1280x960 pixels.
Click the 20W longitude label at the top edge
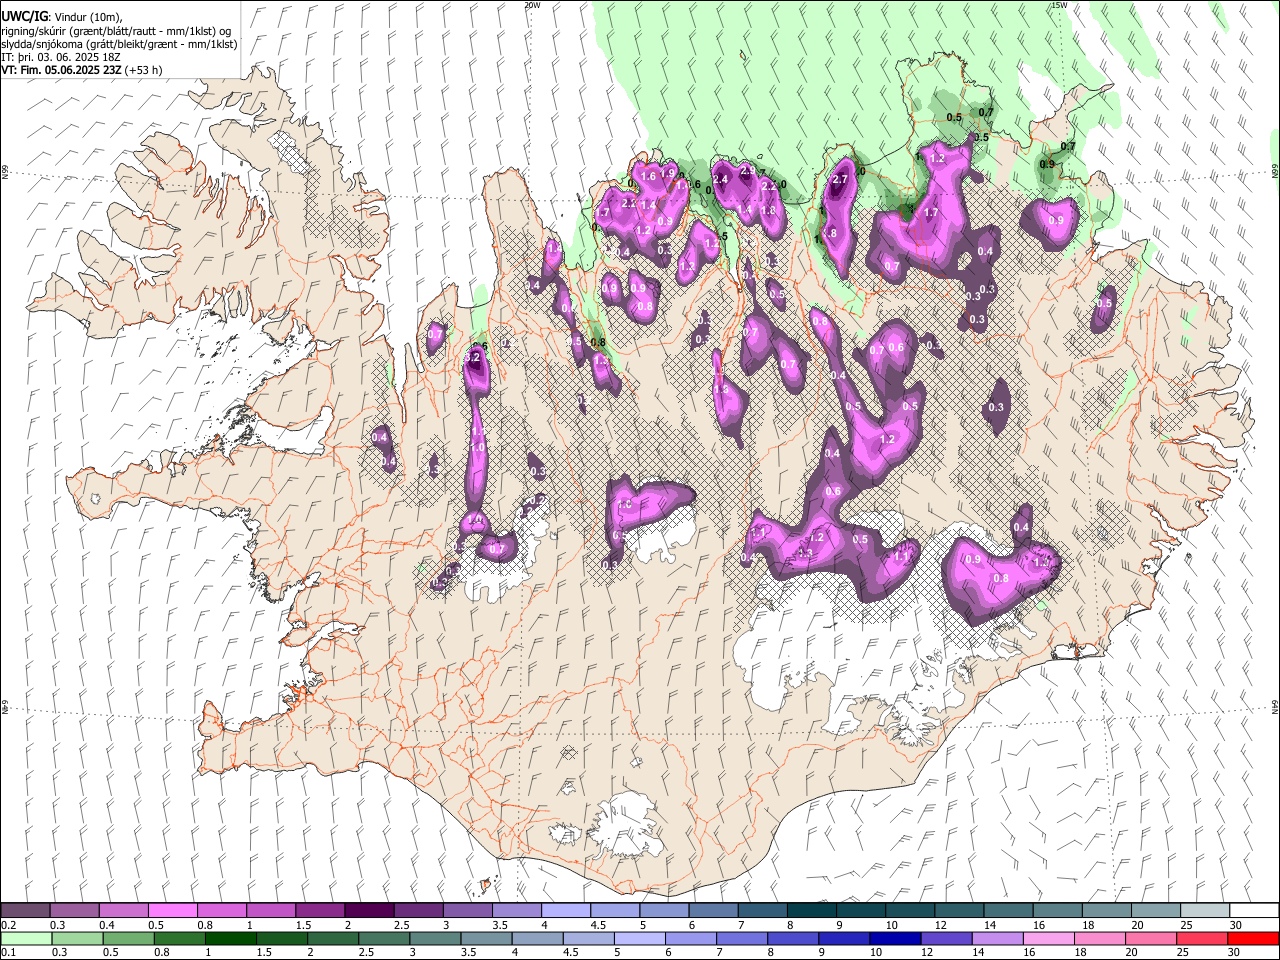coord(532,5)
